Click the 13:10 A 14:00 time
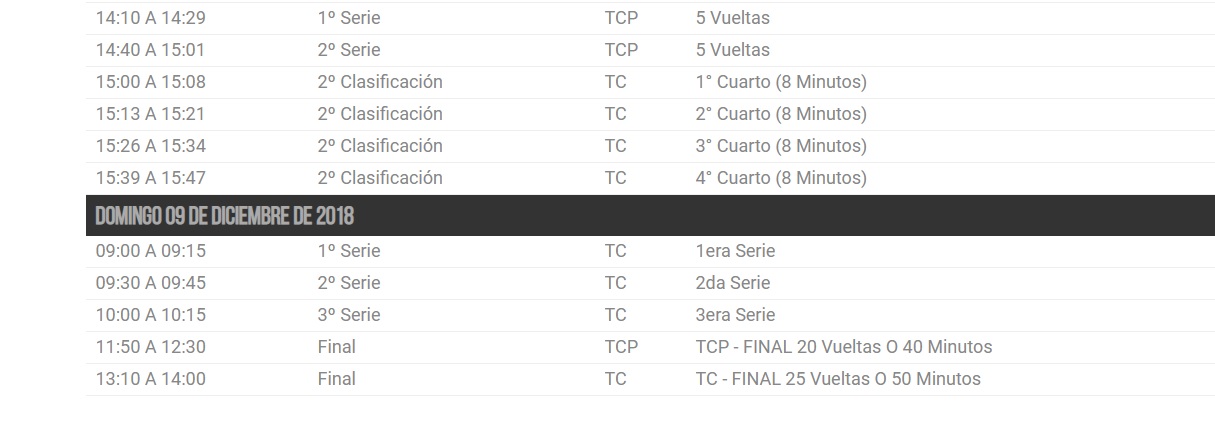Screen dimensions: 1215x423 (151, 379)
